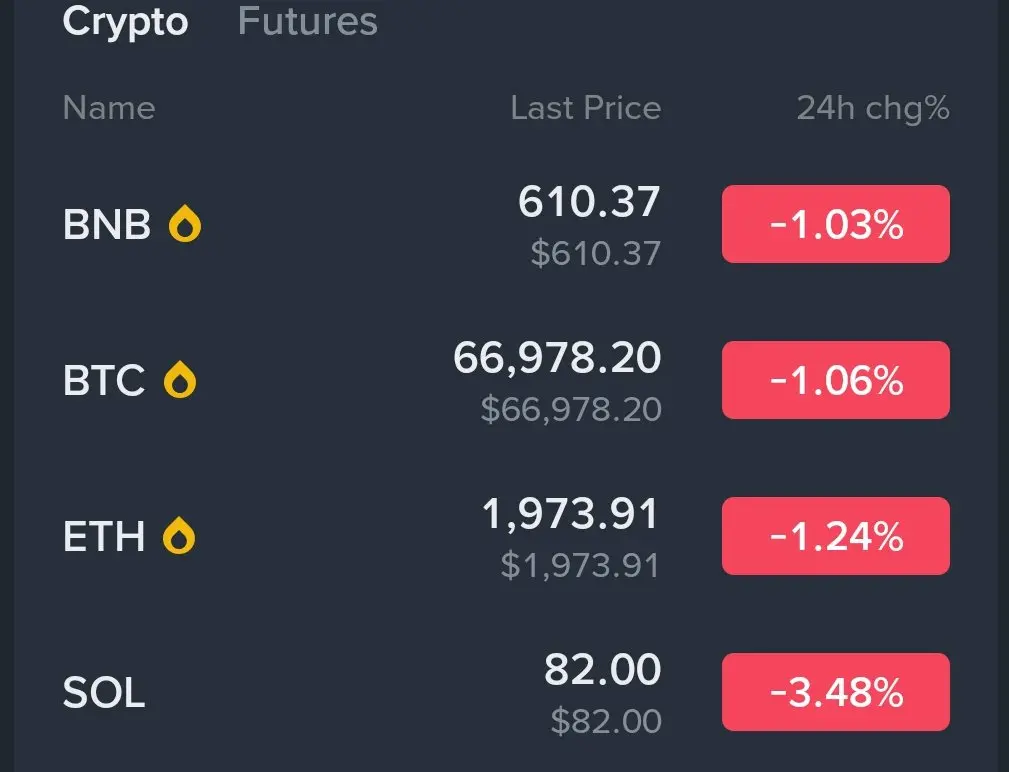Screen dimensions: 1009x772
Task: Sort by 24h chg% column header
Action: click(872, 108)
